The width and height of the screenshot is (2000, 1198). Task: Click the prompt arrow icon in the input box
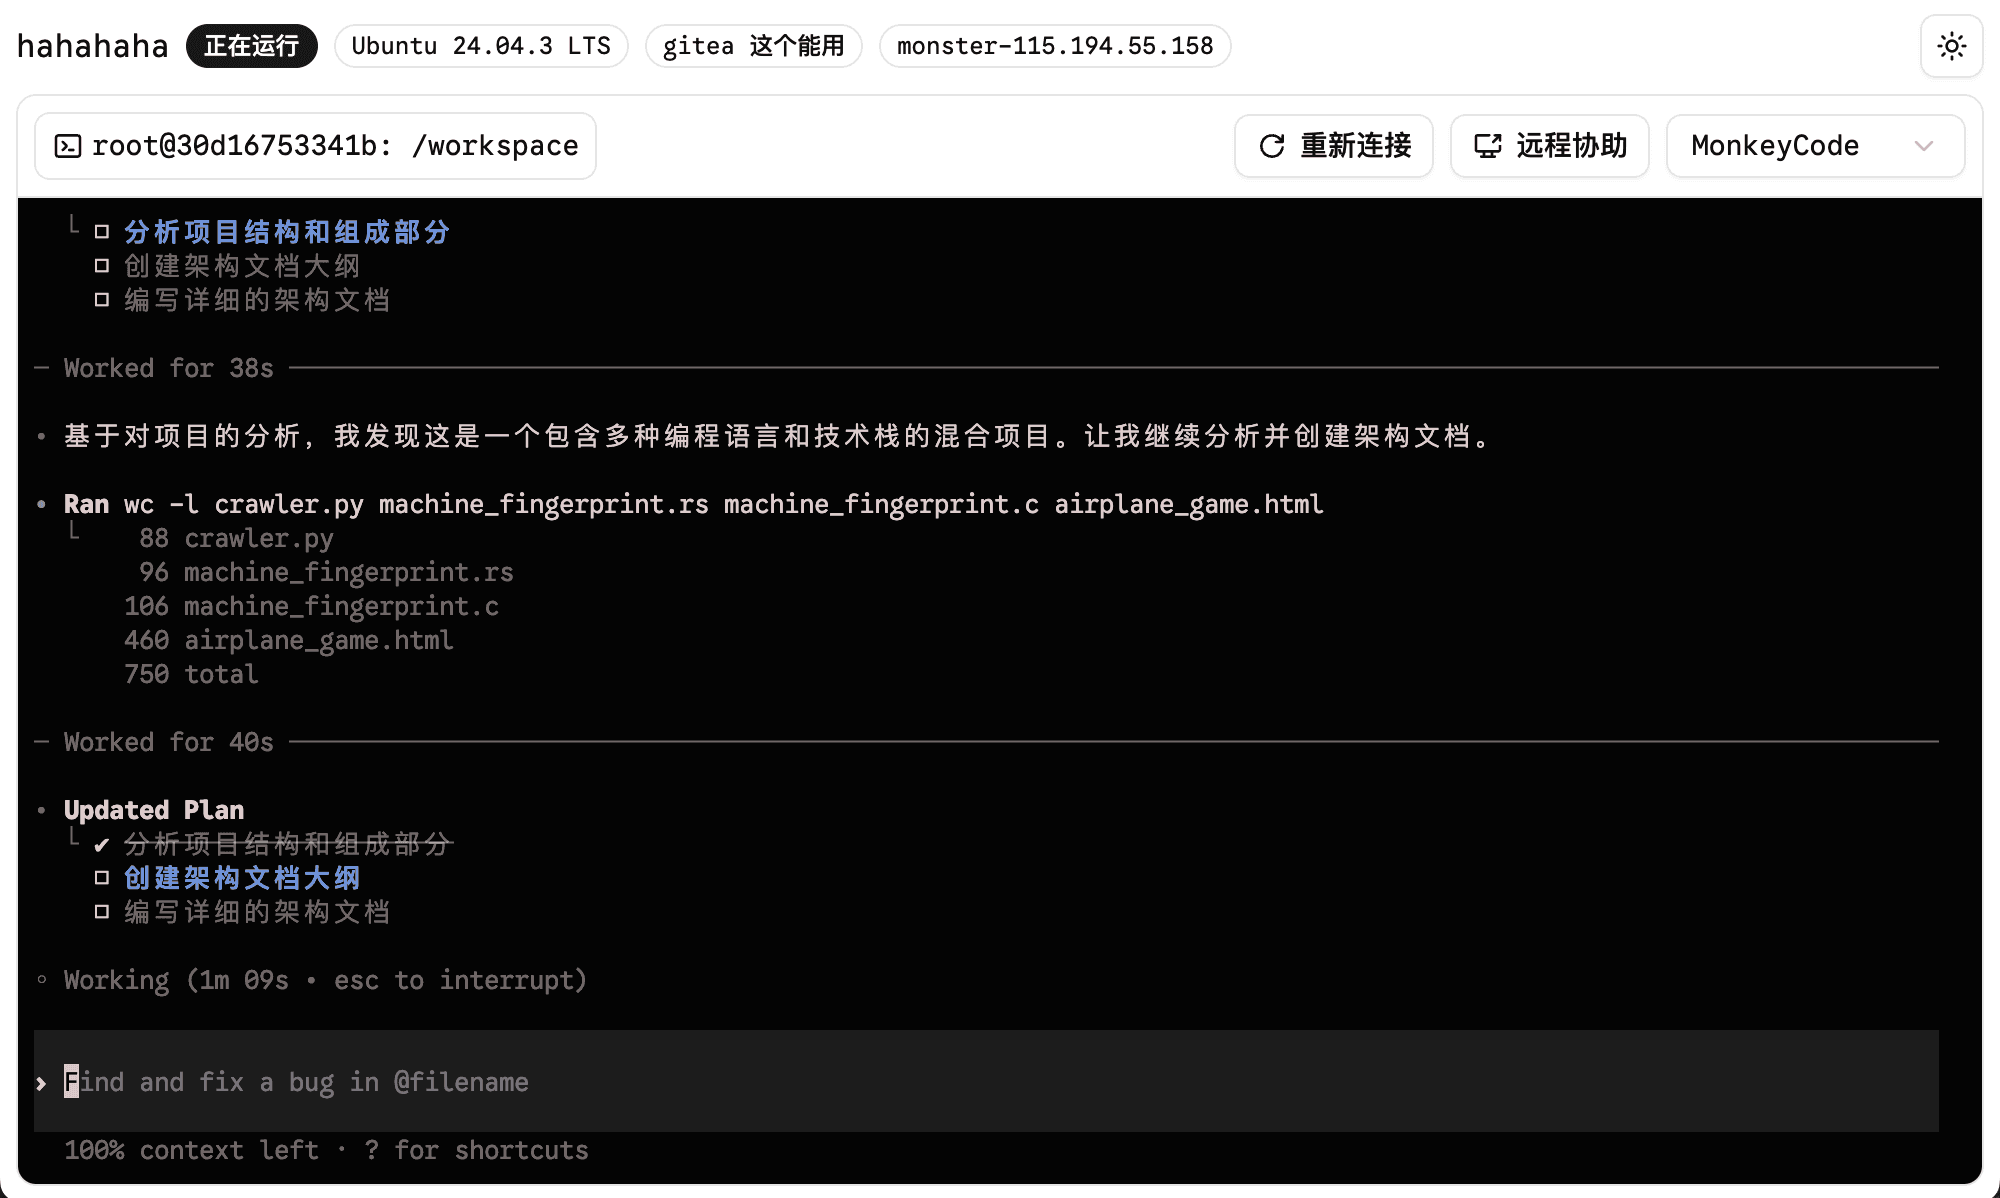41,1082
